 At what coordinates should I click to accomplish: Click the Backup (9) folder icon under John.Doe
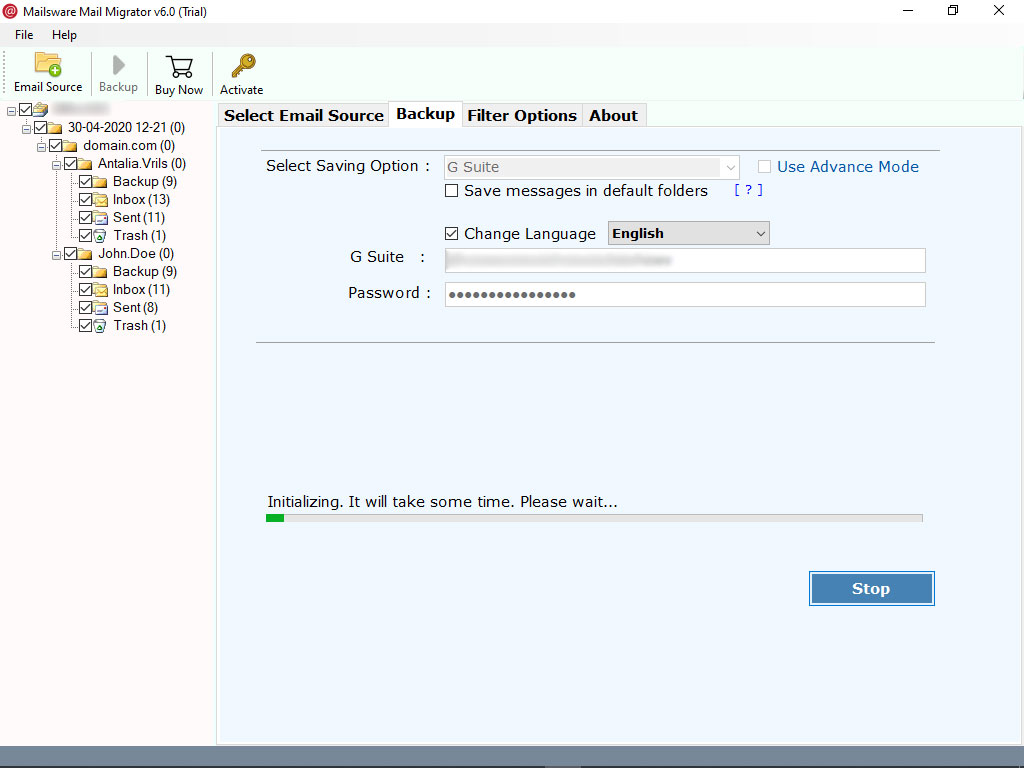[x=101, y=272]
